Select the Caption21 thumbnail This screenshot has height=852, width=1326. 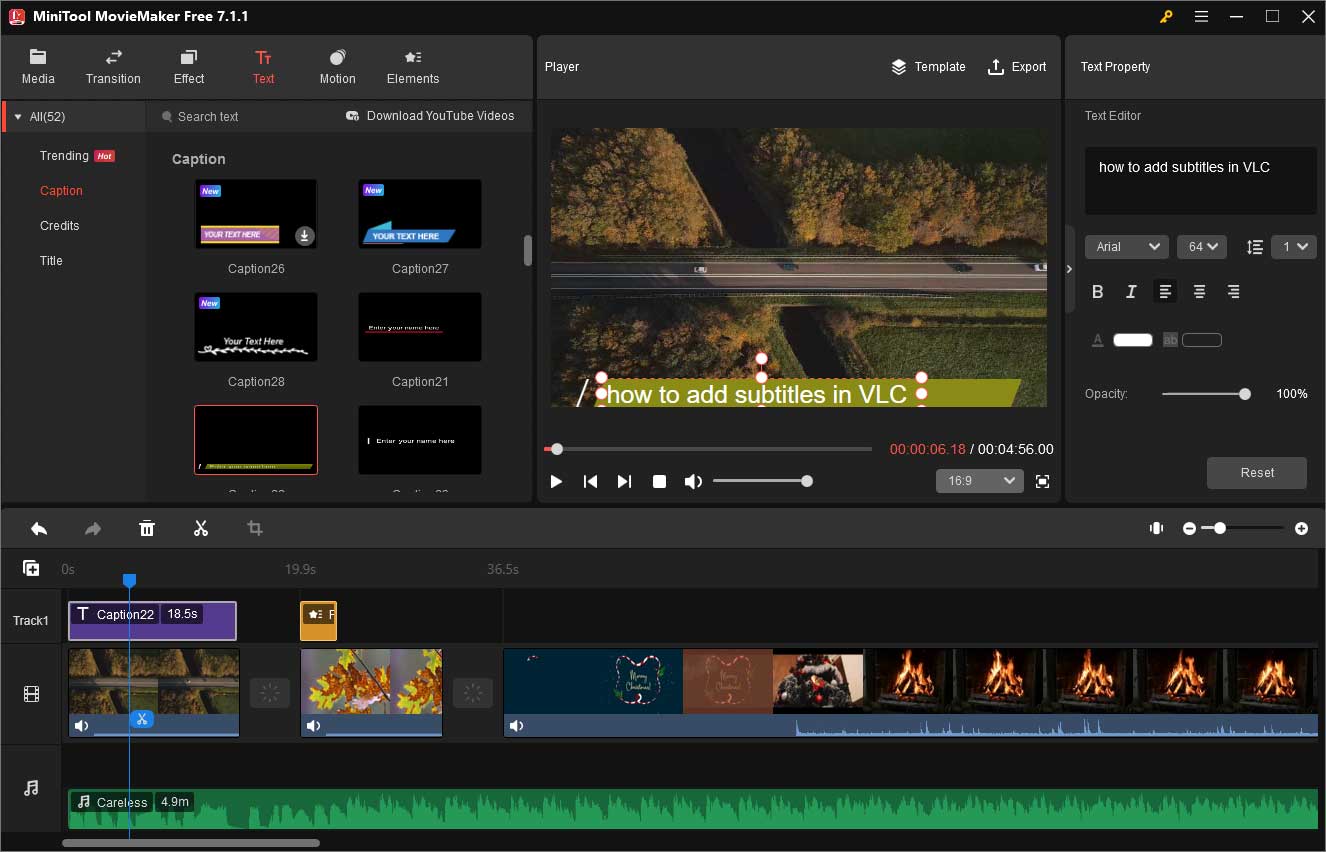coord(420,327)
